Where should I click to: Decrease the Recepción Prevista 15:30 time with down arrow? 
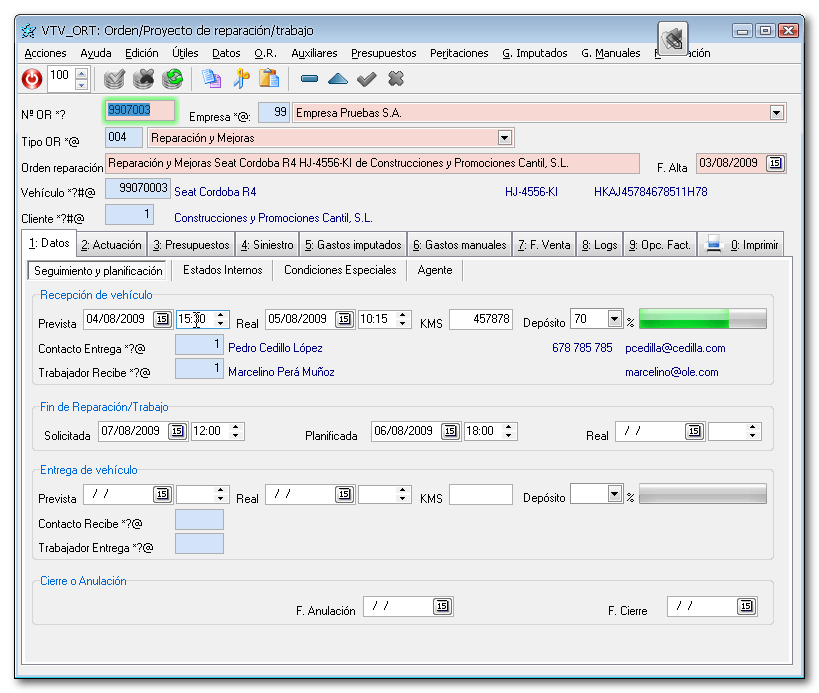221,324
